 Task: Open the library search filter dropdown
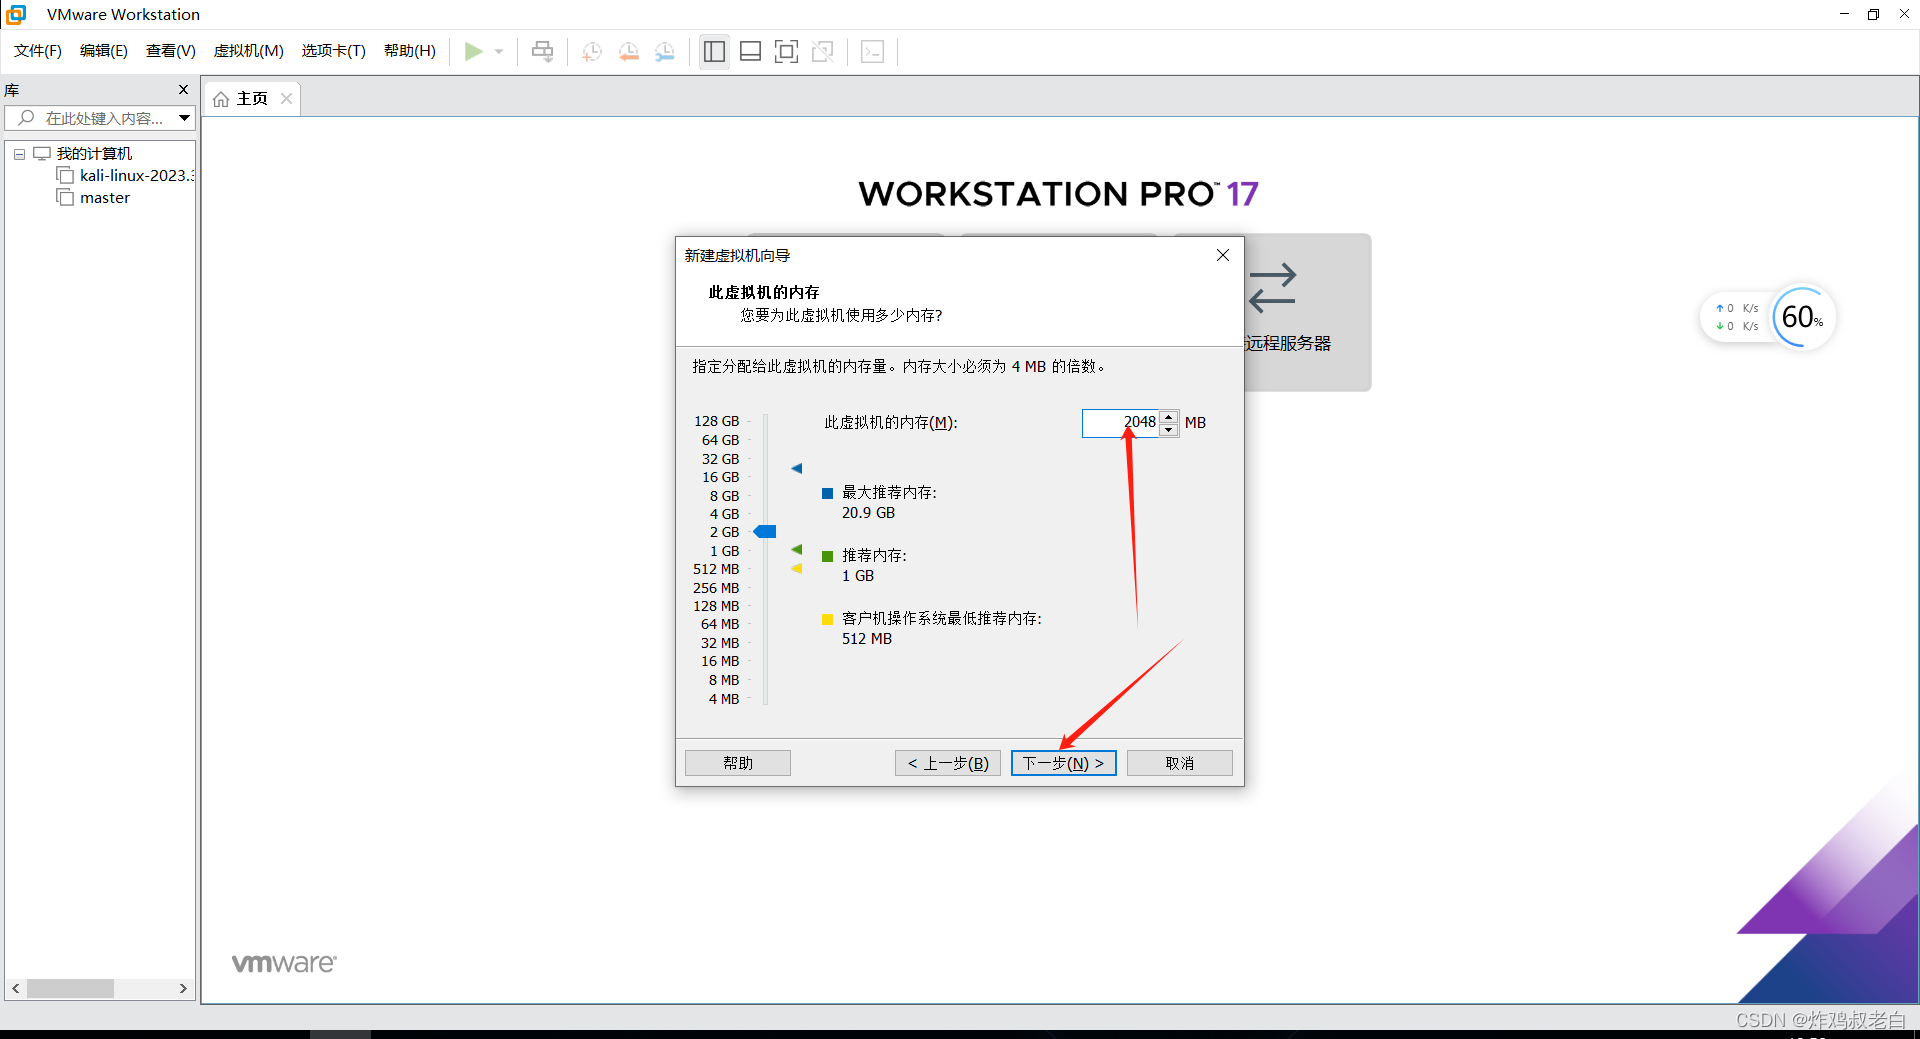(185, 118)
